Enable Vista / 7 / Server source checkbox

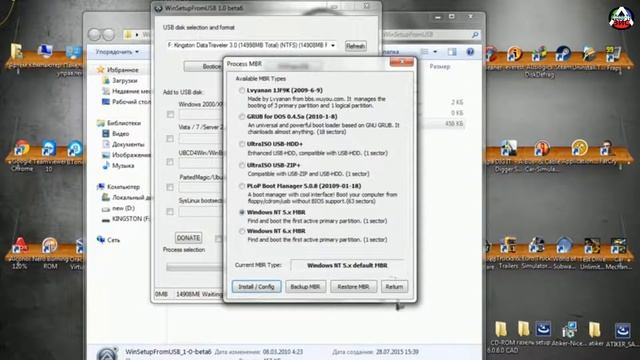coord(170,139)
